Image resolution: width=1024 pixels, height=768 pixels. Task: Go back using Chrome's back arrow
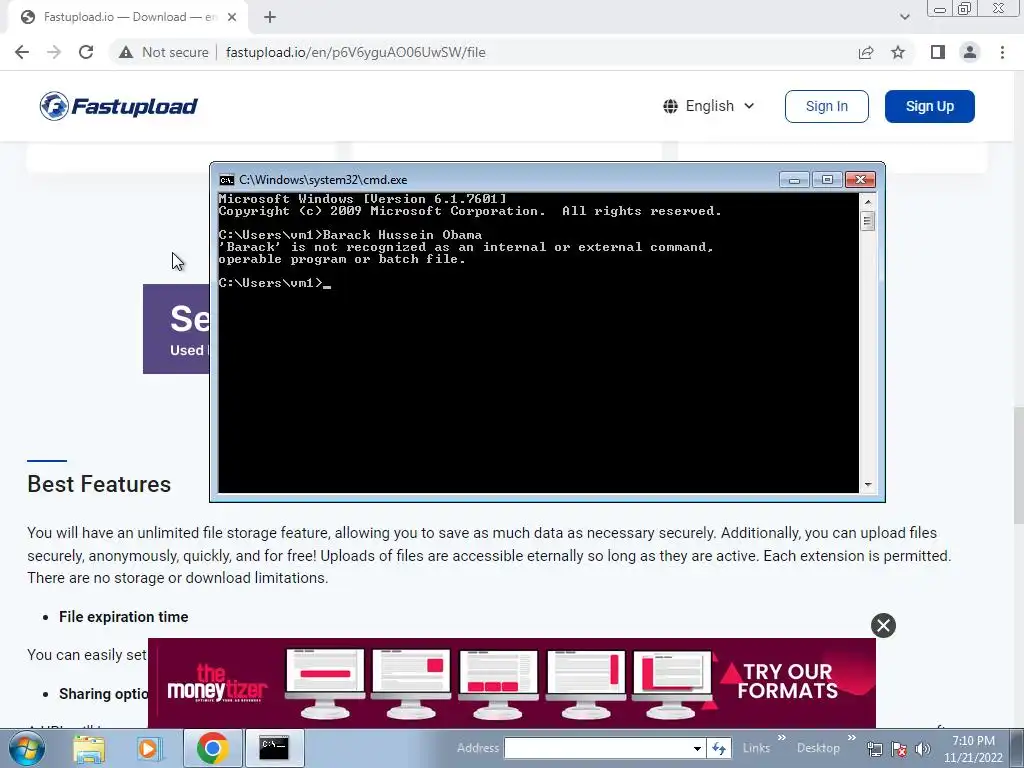(x=22, y=52)
